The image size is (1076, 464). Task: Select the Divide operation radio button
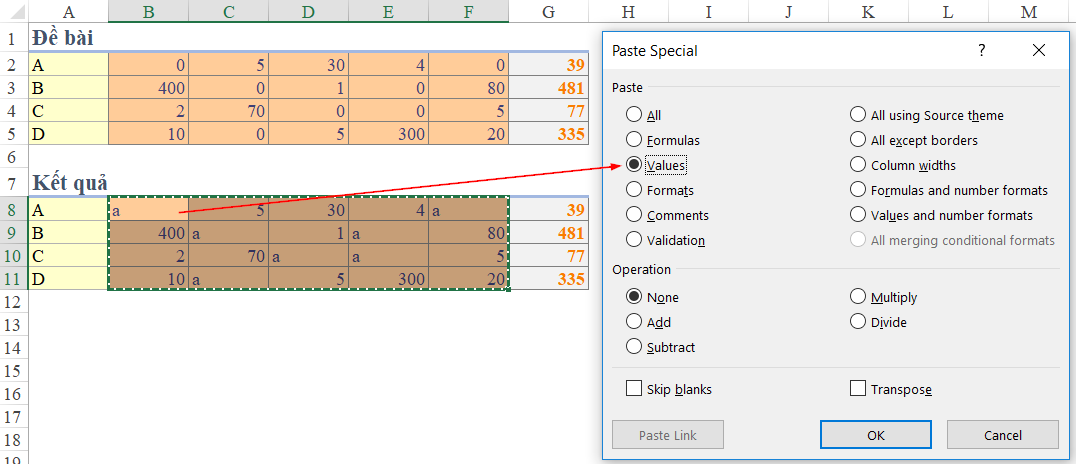[878, 322]
